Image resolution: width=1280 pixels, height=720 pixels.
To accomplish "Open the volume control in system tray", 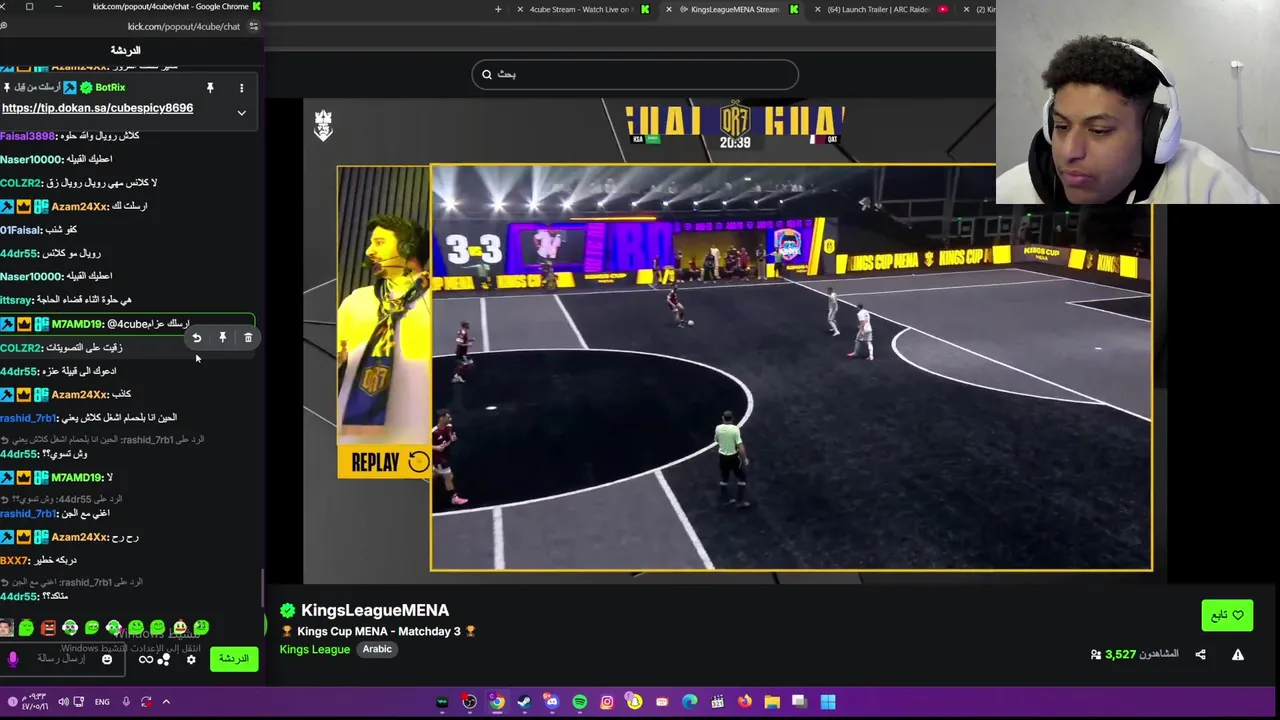I will click(x=63, y=702).
